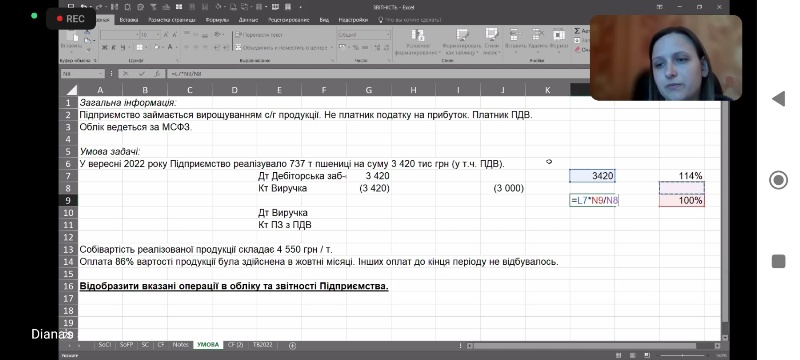Open the Вид ribbon tab
Viewport: 800px width, 360px height.
[x=324, y=20]
